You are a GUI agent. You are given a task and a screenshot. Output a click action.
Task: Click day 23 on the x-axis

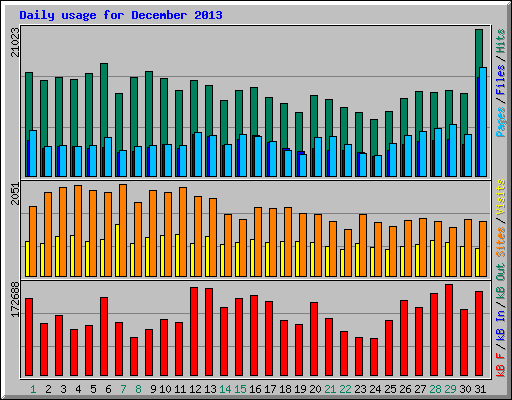pyautogui.click(x=360, y=389)
